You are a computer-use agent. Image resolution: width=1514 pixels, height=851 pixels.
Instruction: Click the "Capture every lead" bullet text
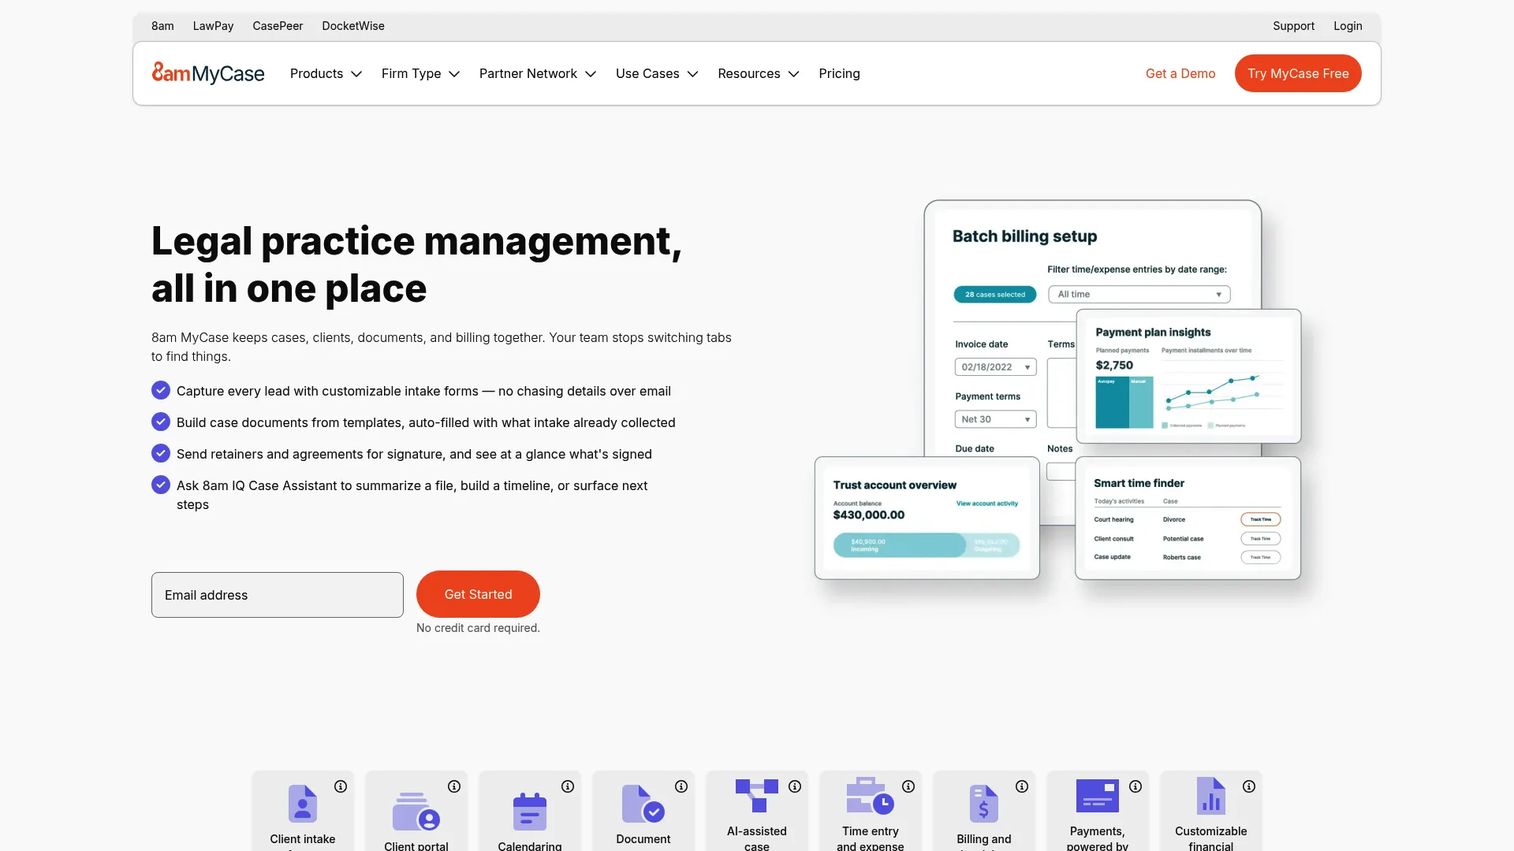point(424,391)
